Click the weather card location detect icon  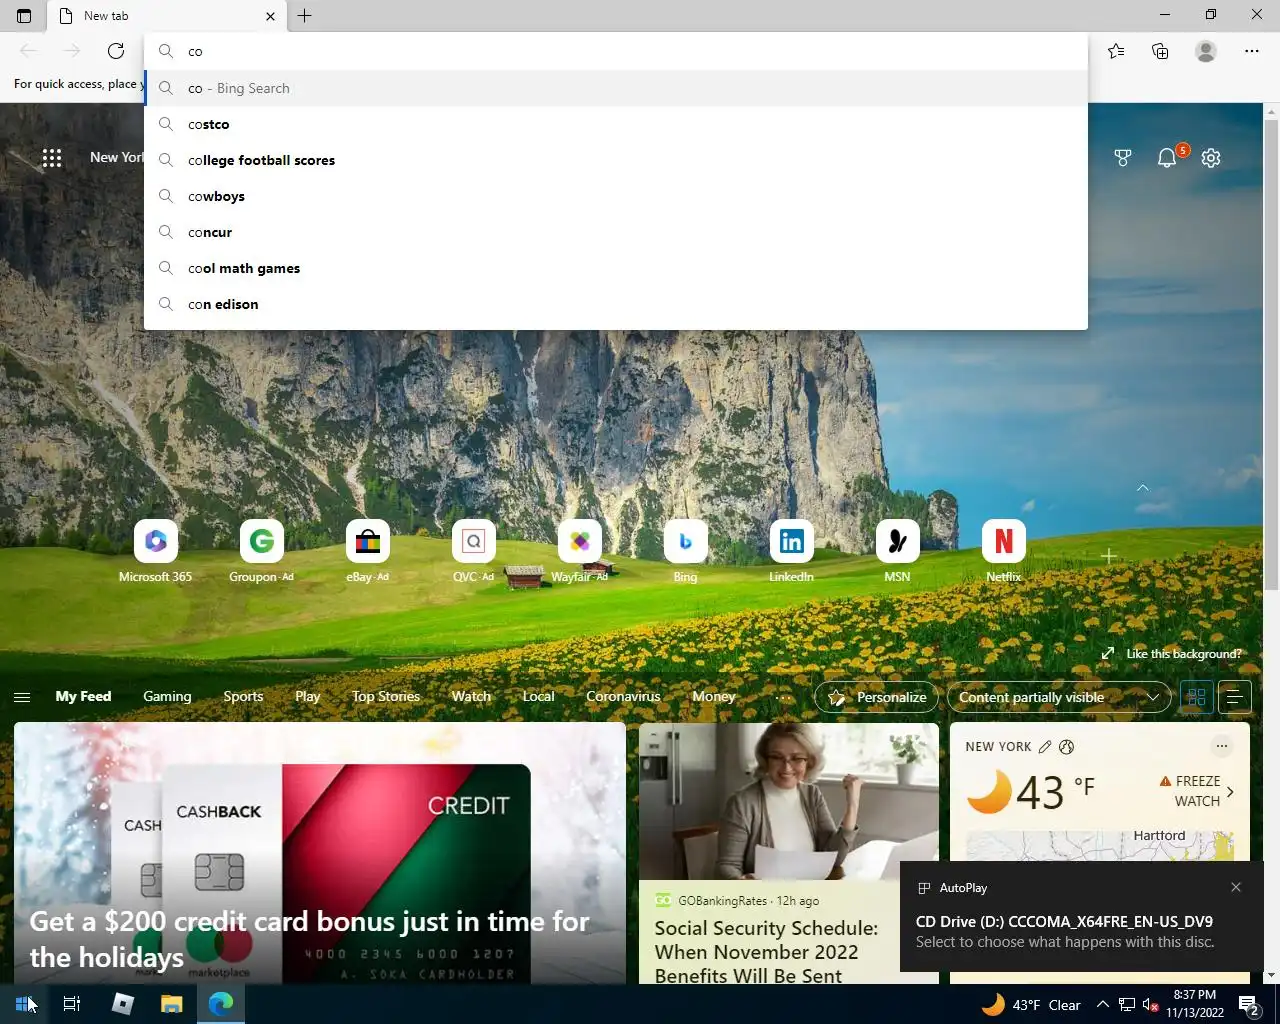pos(1067,747)
